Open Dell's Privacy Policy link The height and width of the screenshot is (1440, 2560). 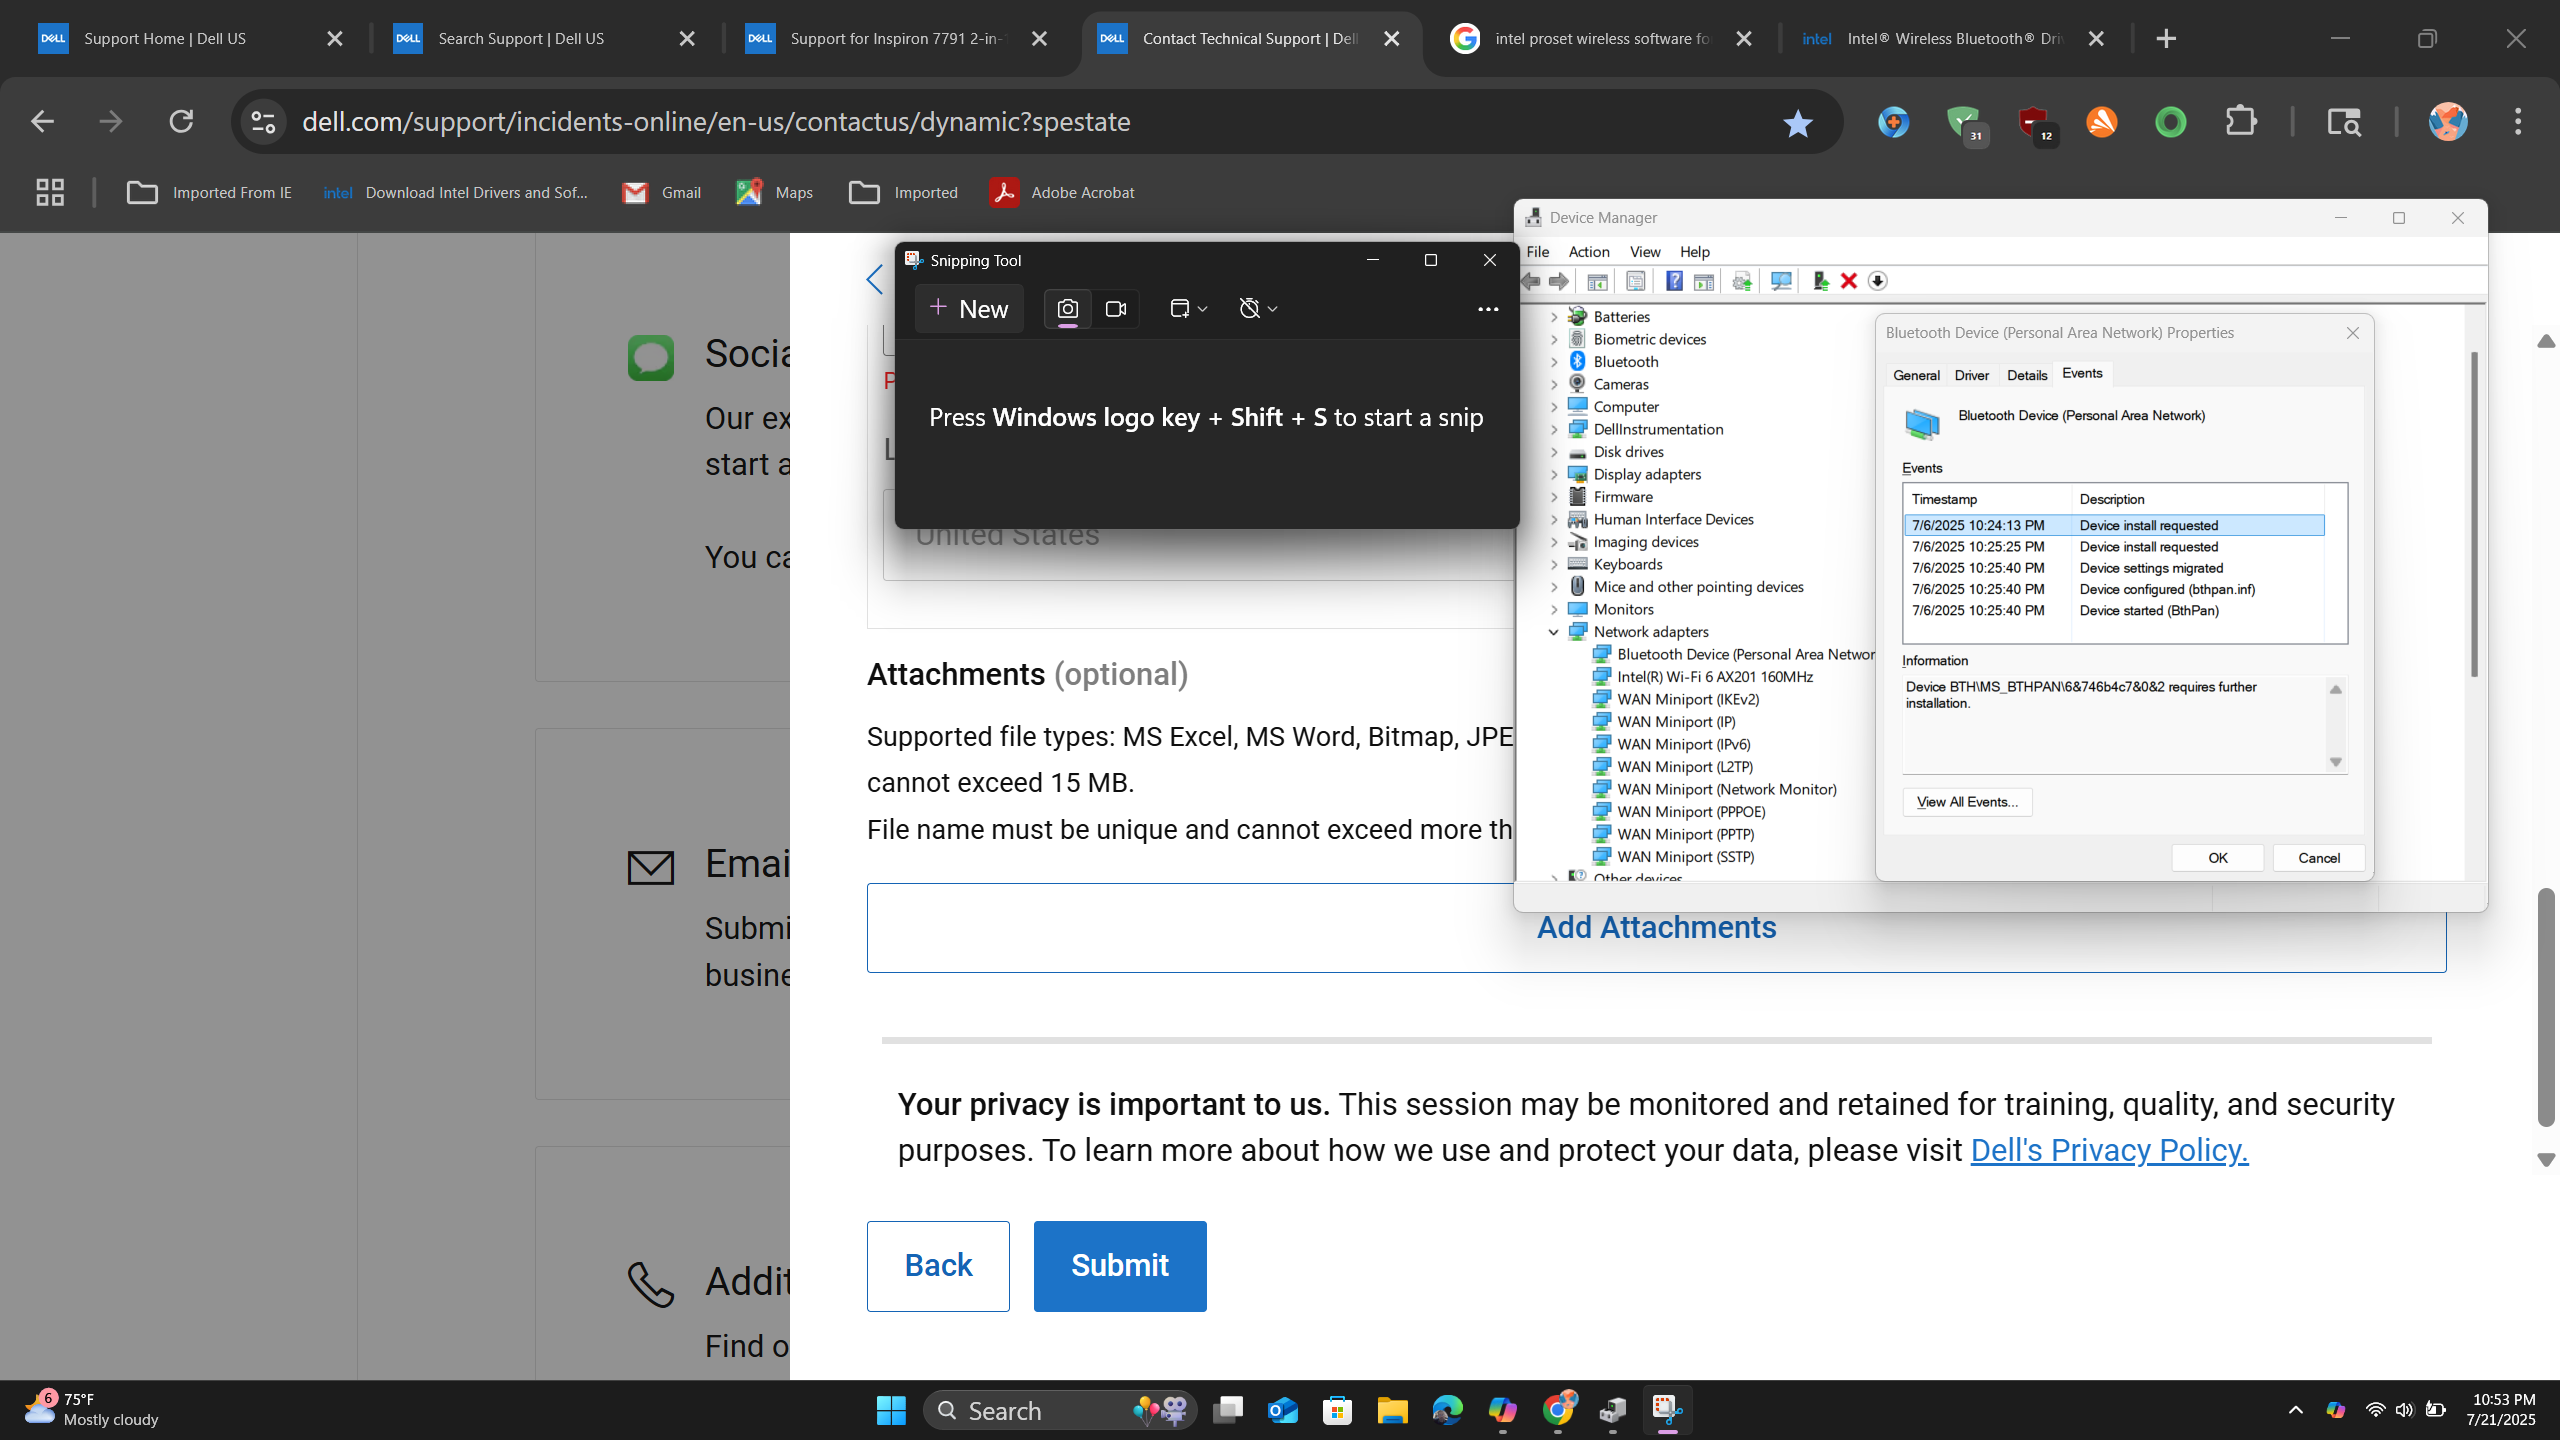pos(2108,1150)
